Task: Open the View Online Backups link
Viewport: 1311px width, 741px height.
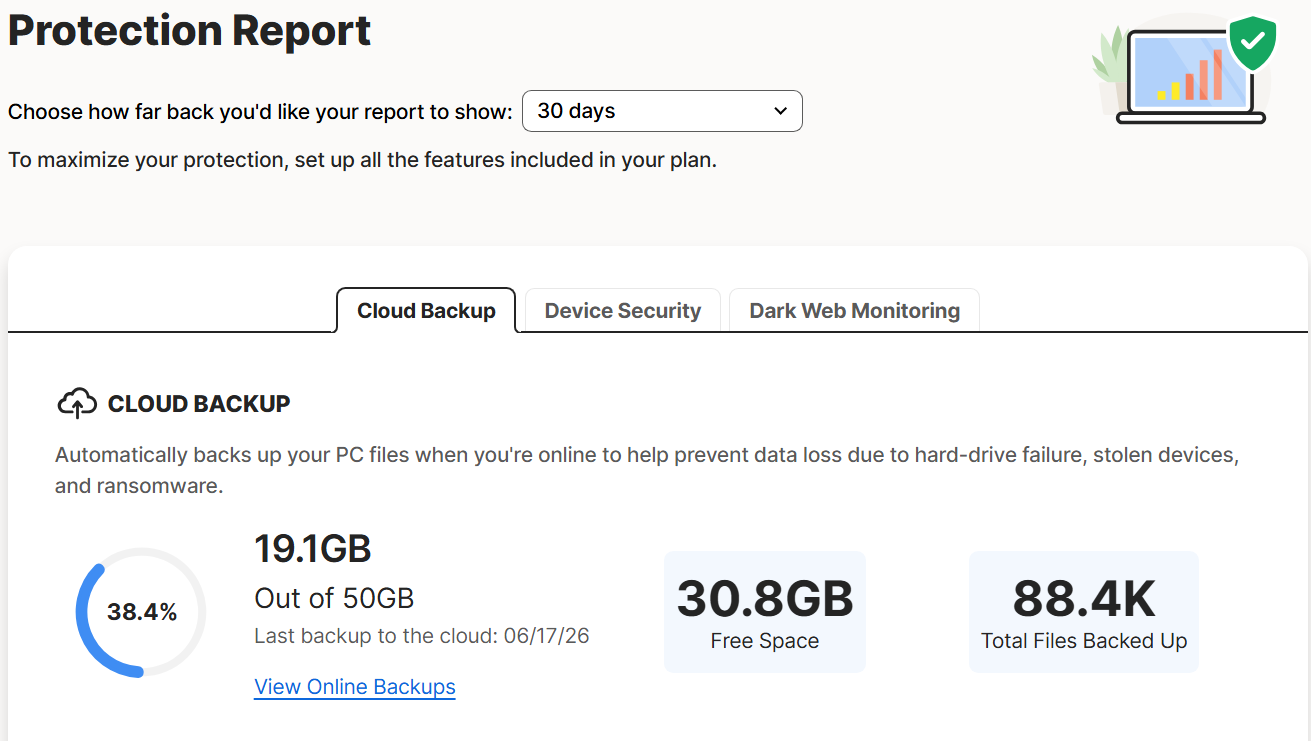Action: pos(355,687)
